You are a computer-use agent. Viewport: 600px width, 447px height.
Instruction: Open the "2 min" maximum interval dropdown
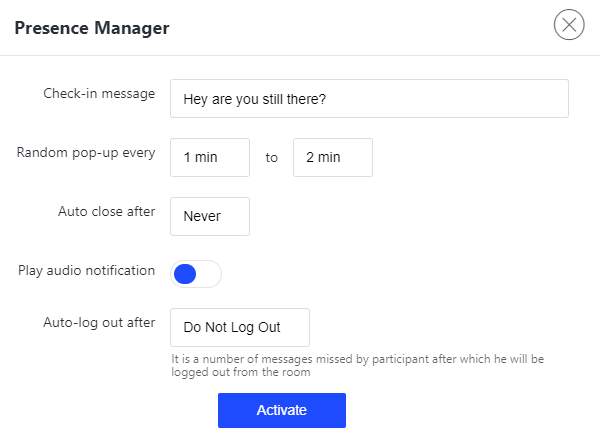pyautogui.click(x=332, y=158)
